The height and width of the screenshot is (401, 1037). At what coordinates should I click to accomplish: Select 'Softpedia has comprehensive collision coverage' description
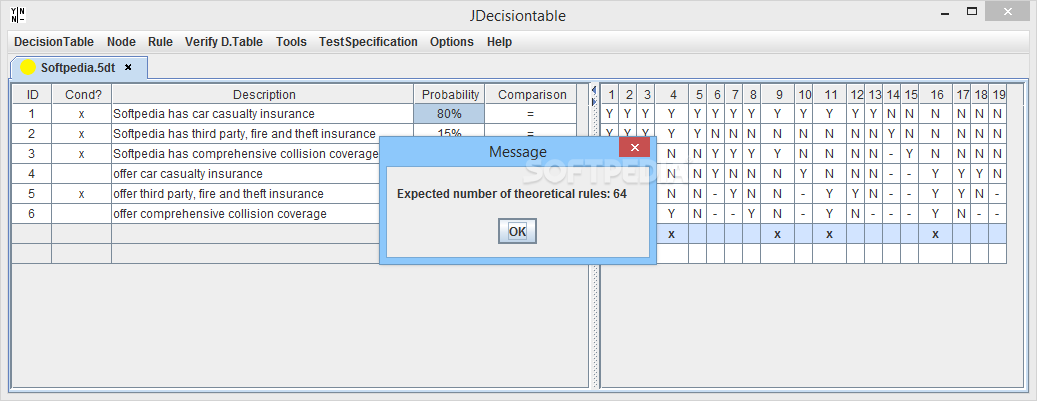246,154
